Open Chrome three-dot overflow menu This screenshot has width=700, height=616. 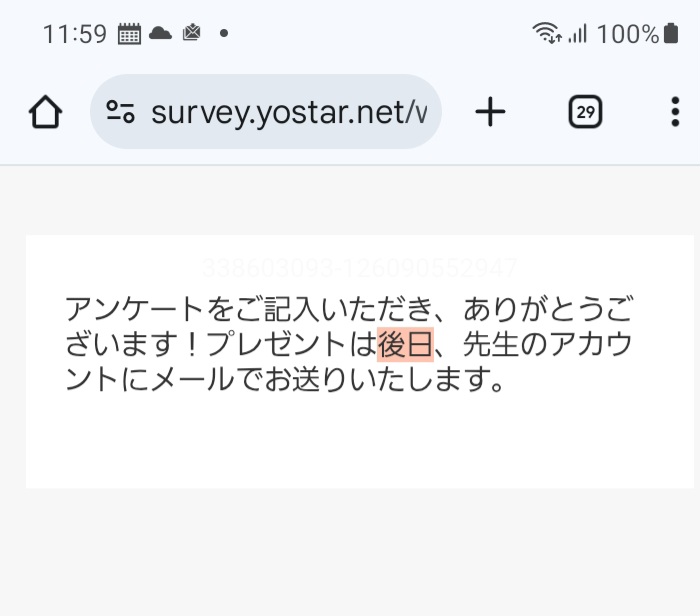coord(675,112)
